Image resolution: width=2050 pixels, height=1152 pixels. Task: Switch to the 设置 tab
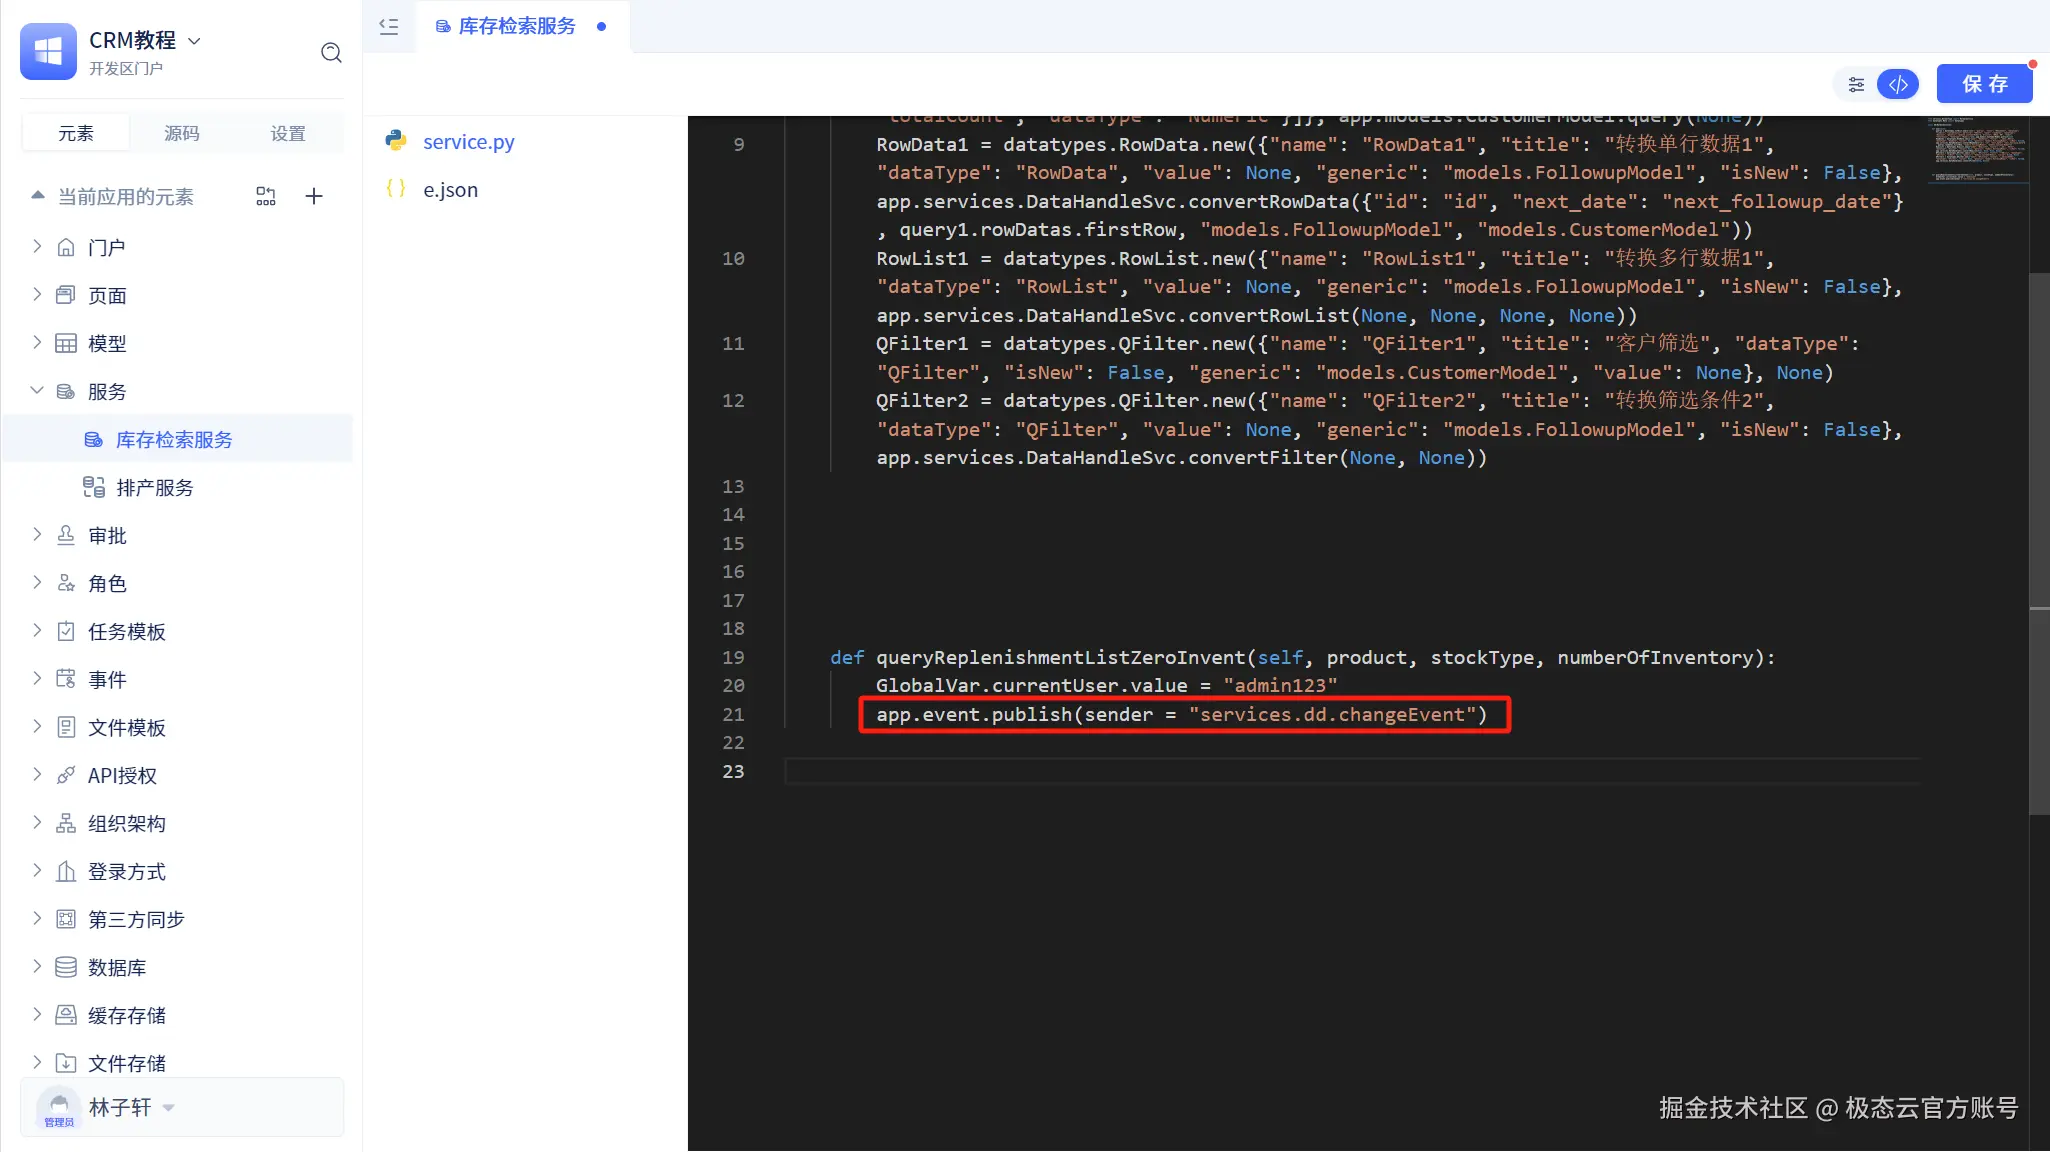coord(288,133)
